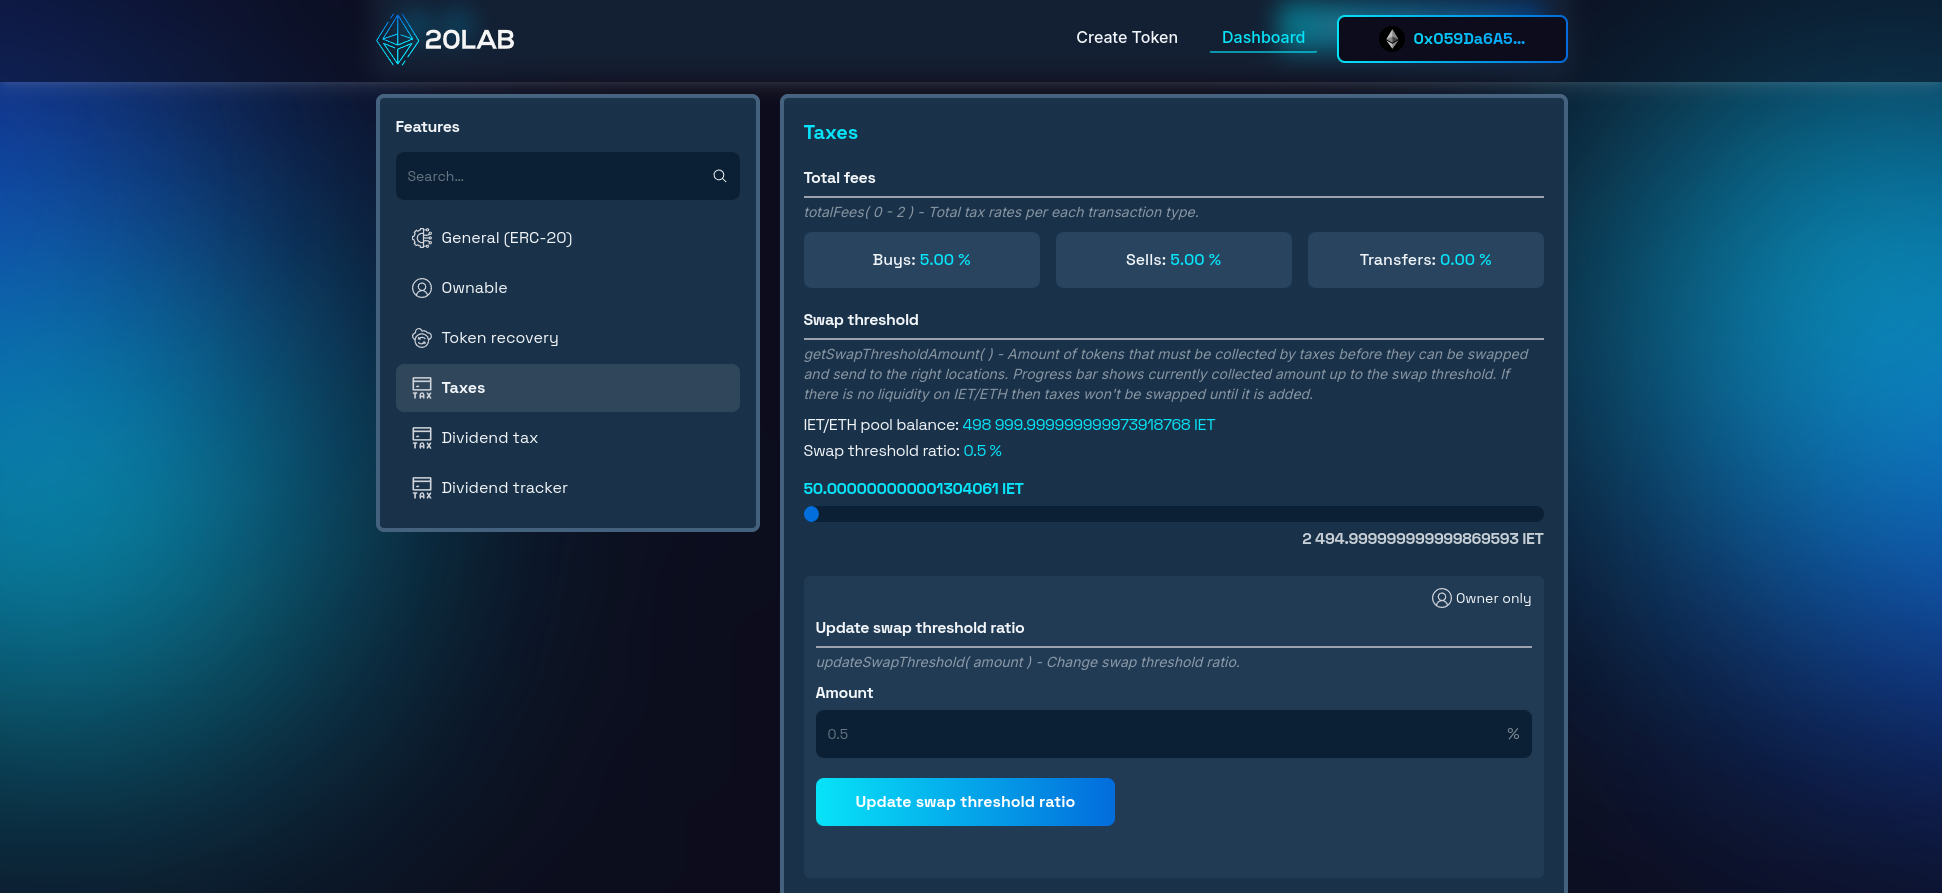The image size is (1942, 893).
Task: Open the Create Token page
Action: click(1126, 37)
